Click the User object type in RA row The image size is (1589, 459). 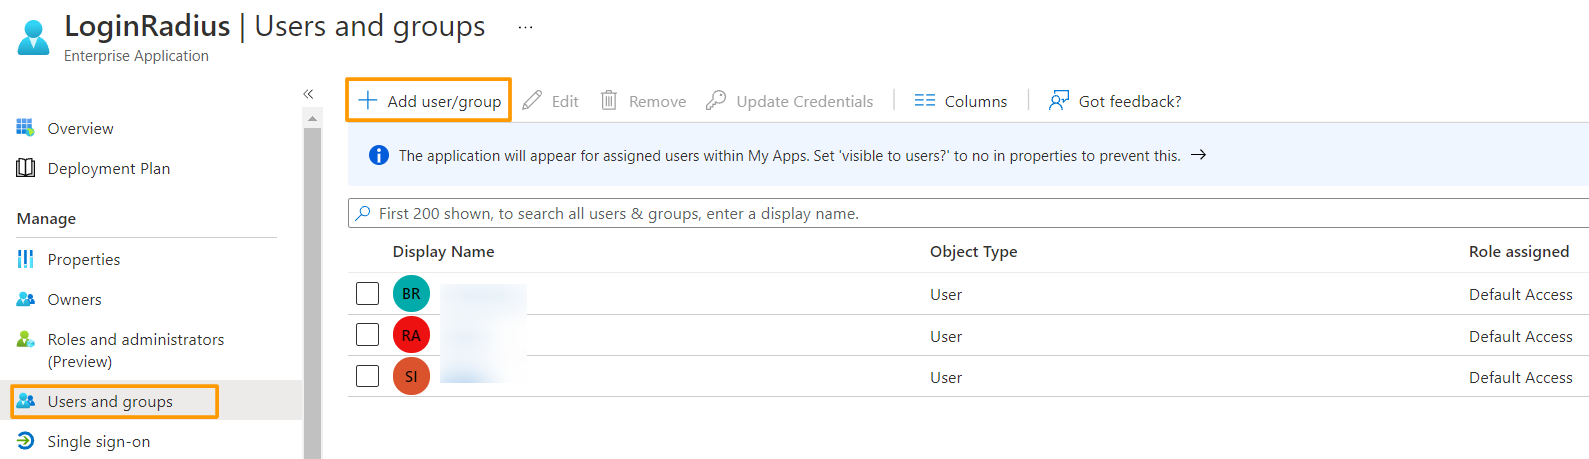(x=946, y=336)
